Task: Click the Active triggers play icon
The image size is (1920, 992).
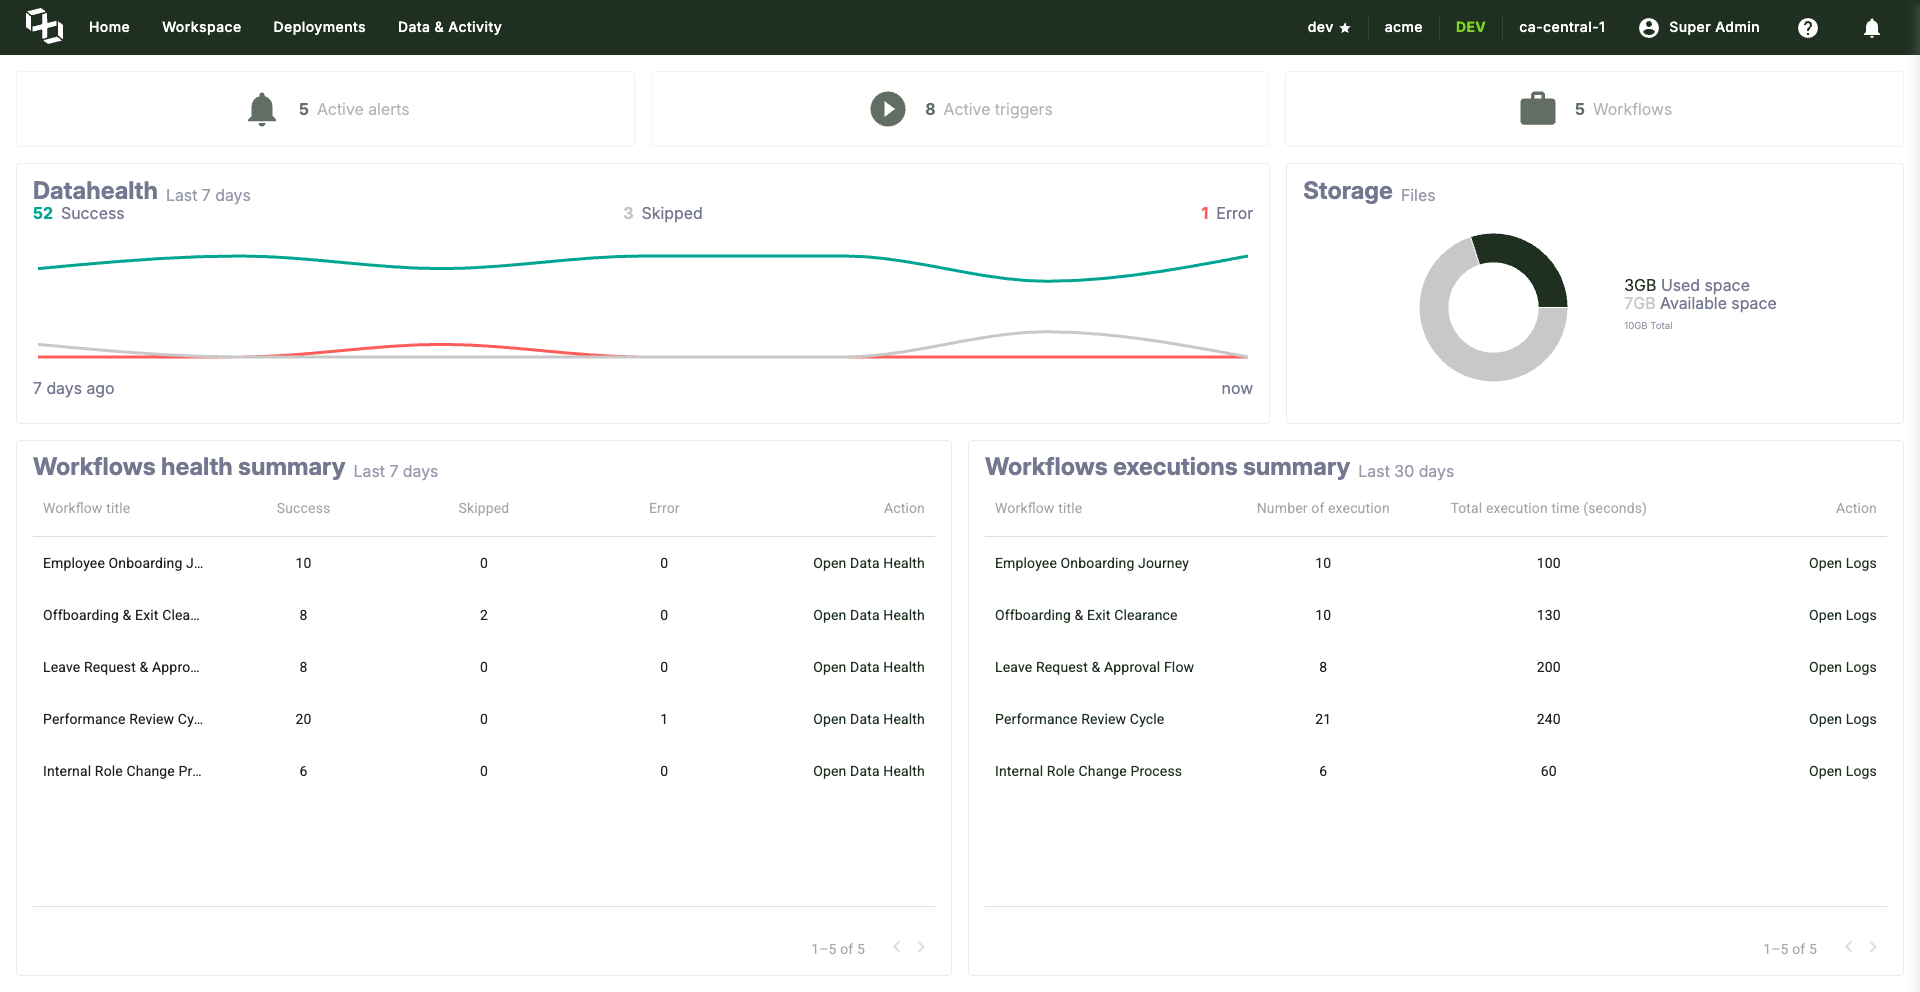Action: point(888,109)
